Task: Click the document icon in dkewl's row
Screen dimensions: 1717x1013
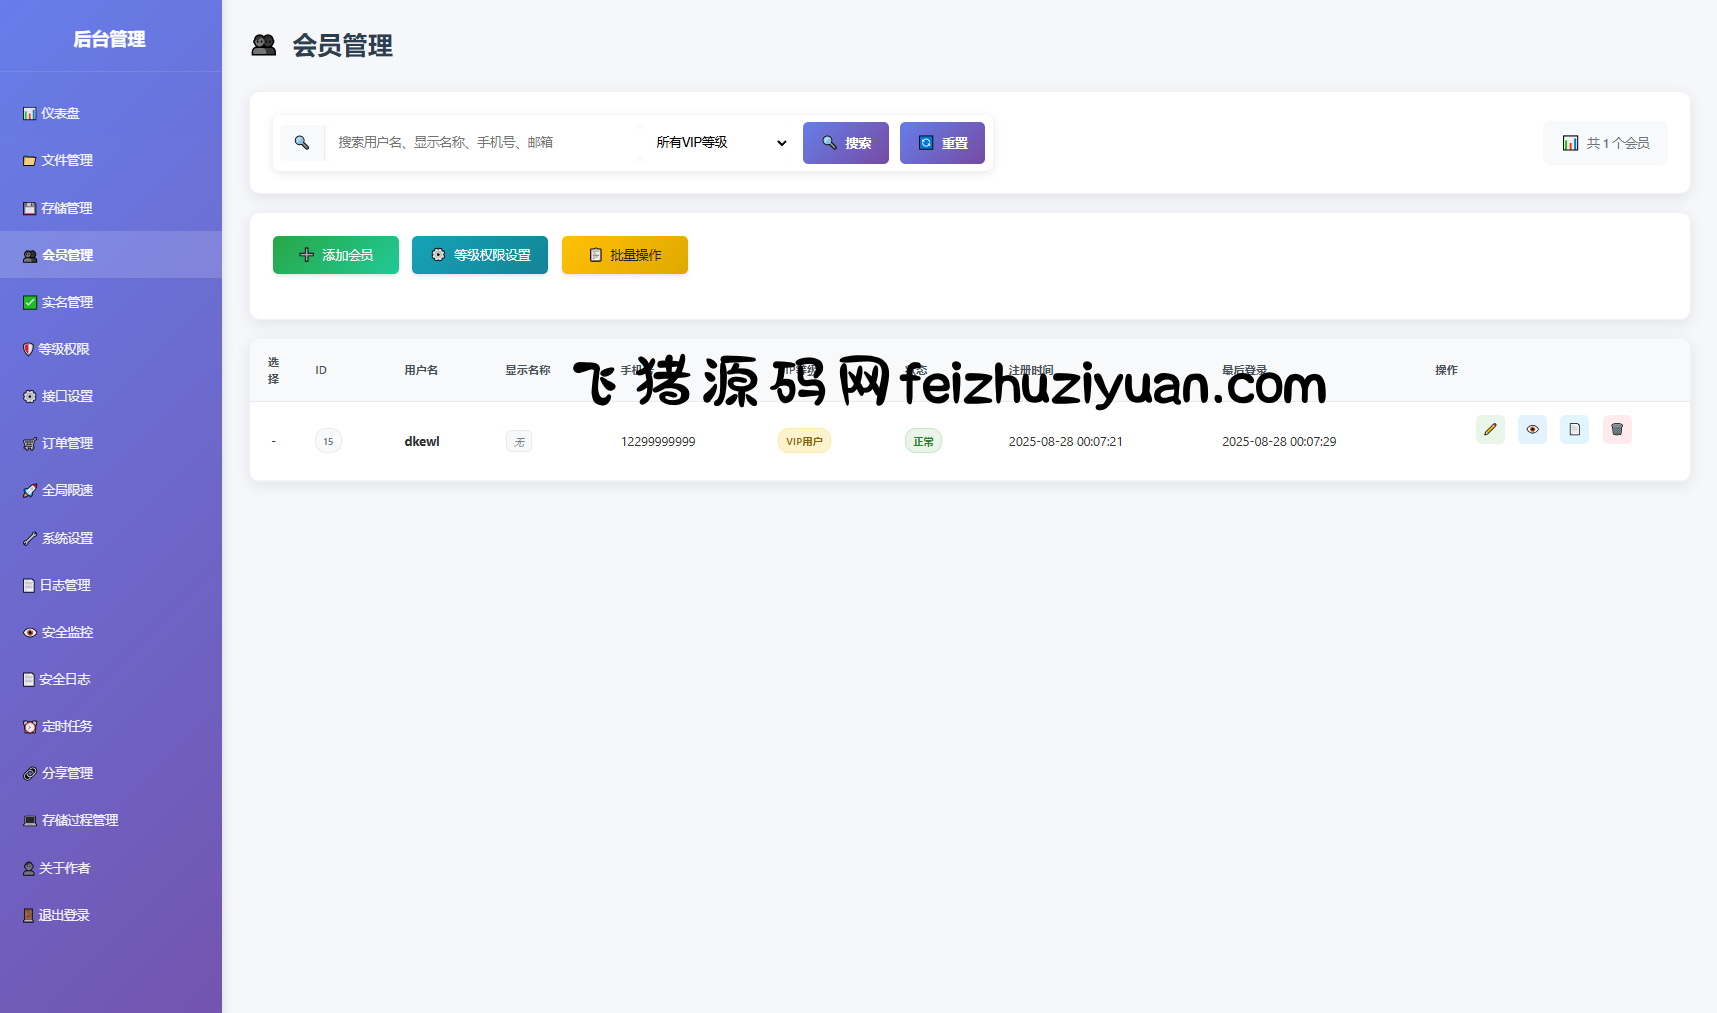Action: [x=1574, y=430]
